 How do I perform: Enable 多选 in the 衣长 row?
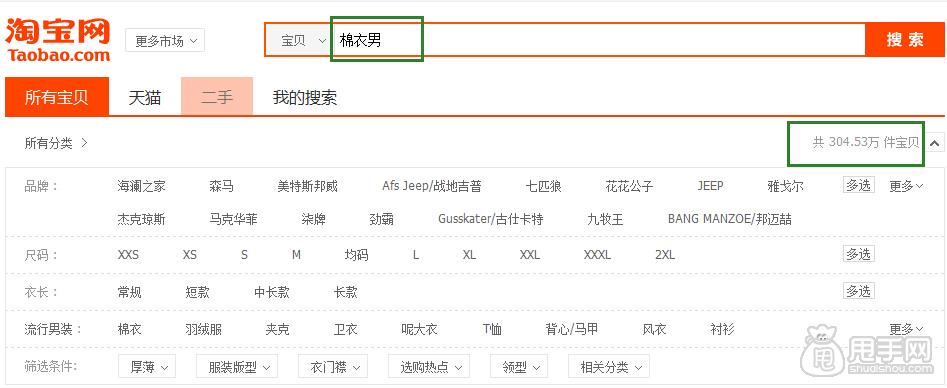858,291
